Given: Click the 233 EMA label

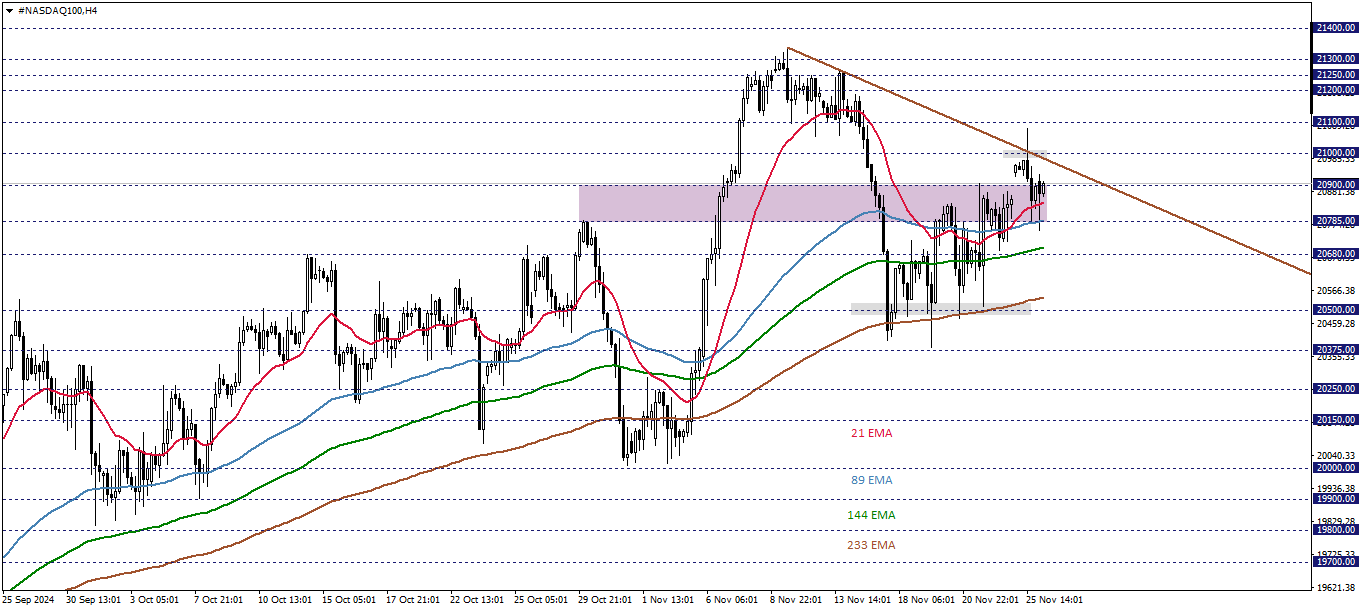Looking at the screenshot, I should click(871, 545).
